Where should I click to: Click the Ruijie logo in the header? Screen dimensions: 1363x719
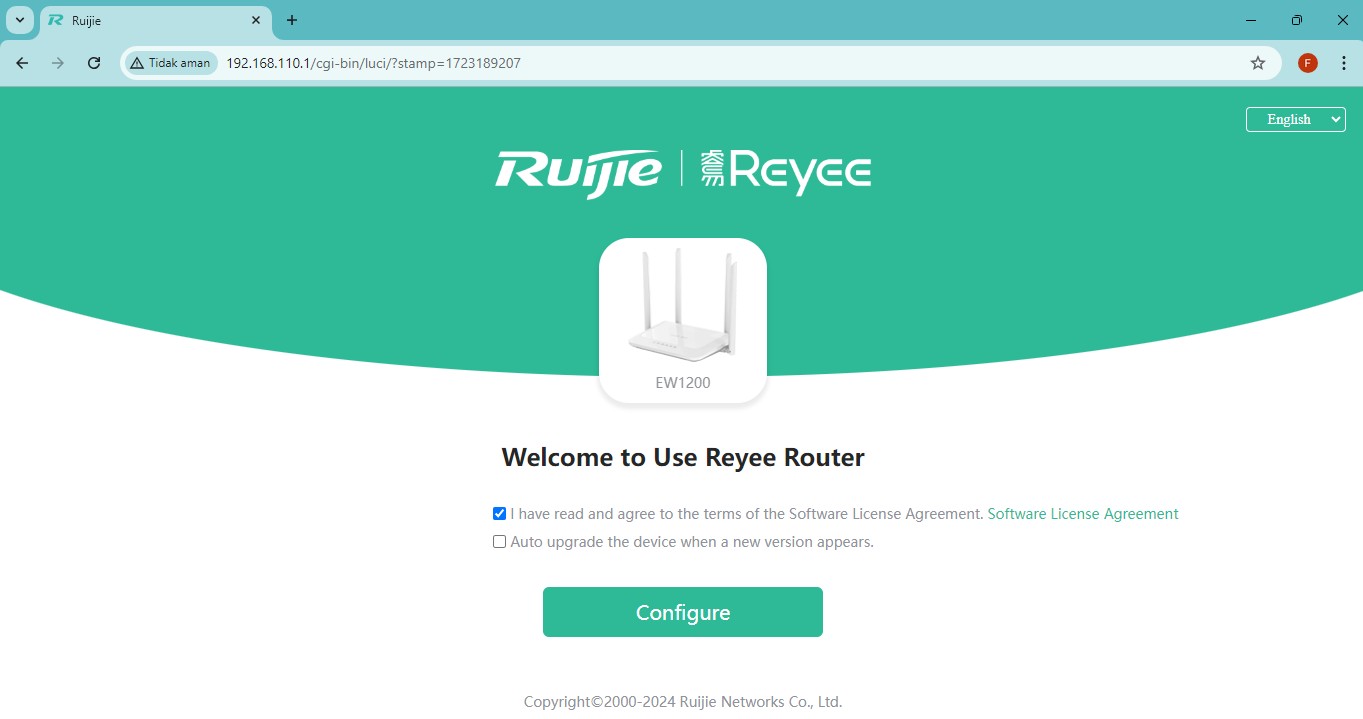(578, 171)
